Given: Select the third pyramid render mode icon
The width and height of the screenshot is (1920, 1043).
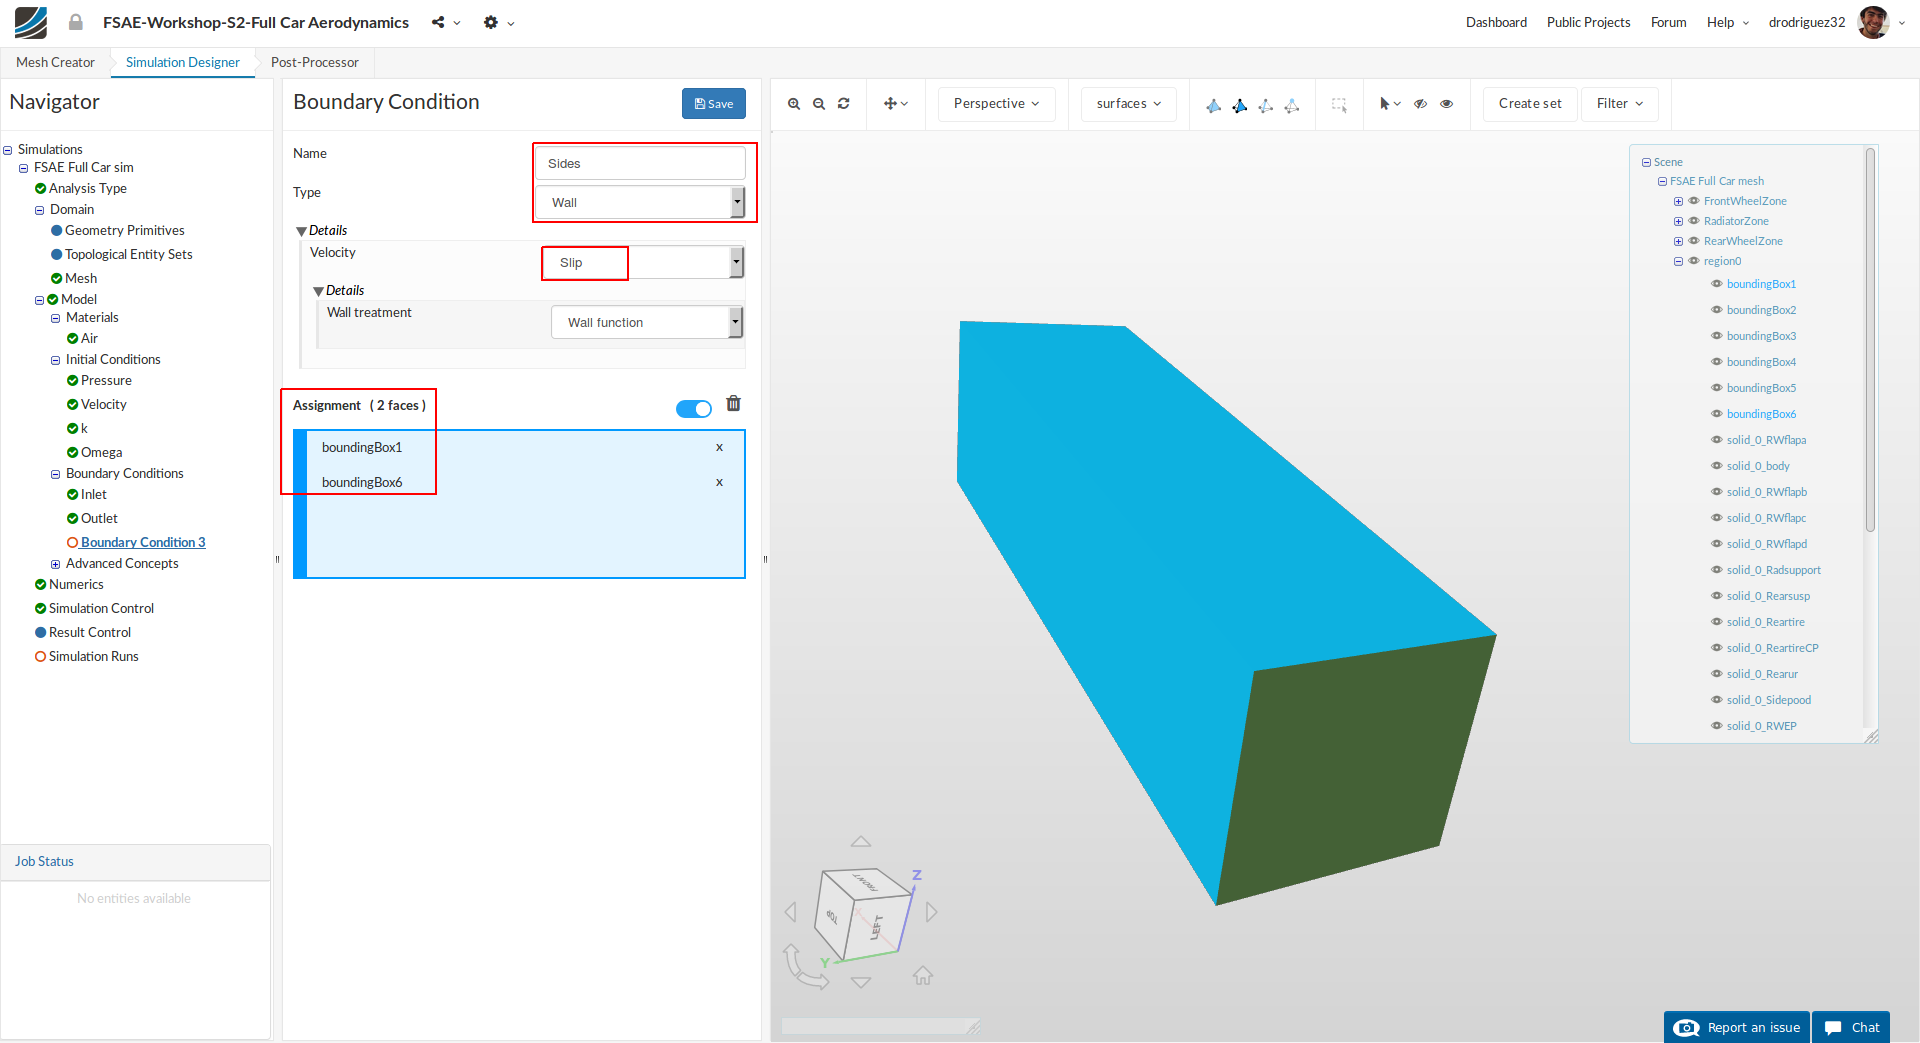Looking at the screenshot, I should [x=1266, y=105].
